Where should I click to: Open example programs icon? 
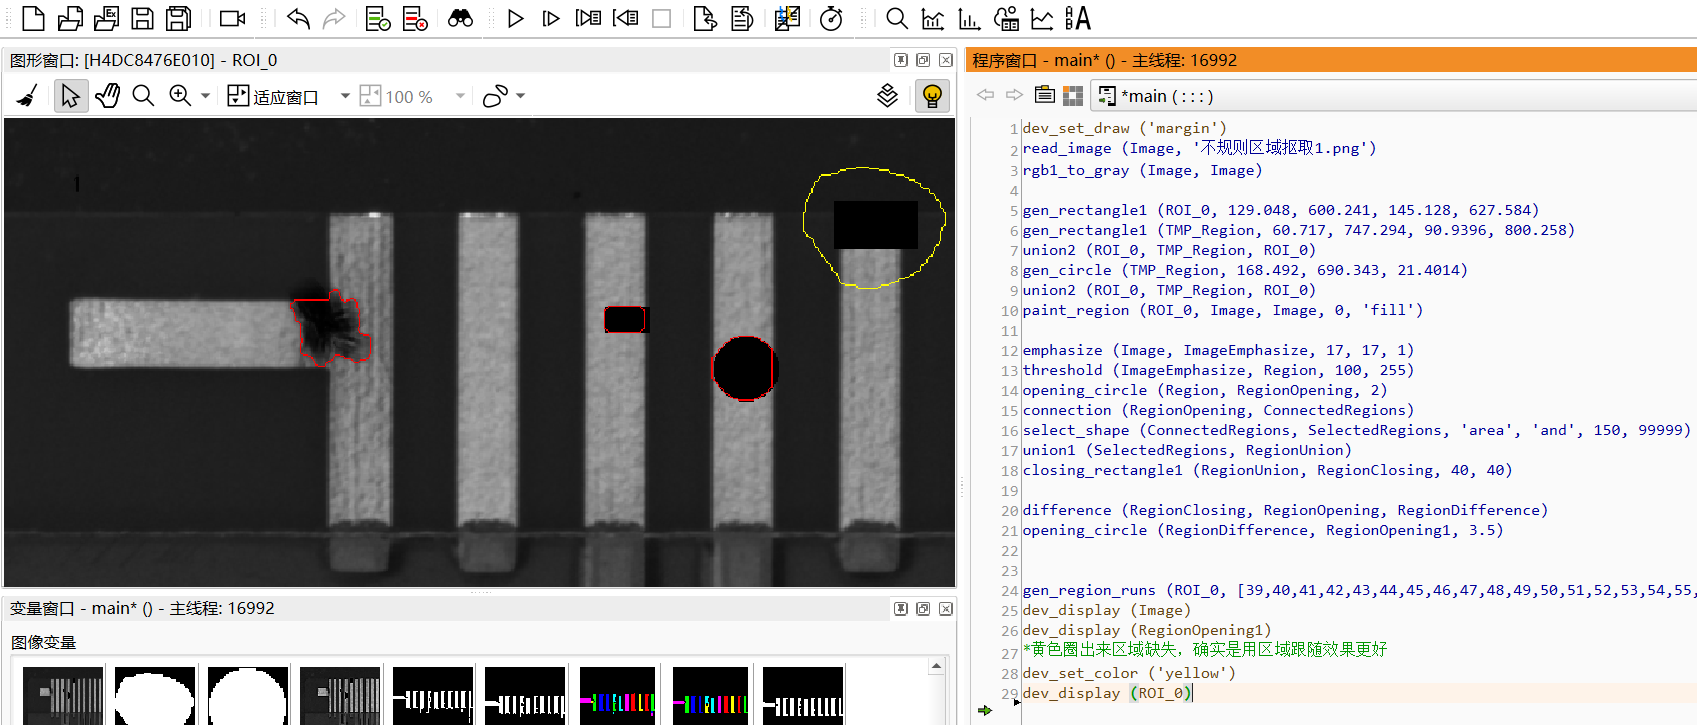coord(106,18)
